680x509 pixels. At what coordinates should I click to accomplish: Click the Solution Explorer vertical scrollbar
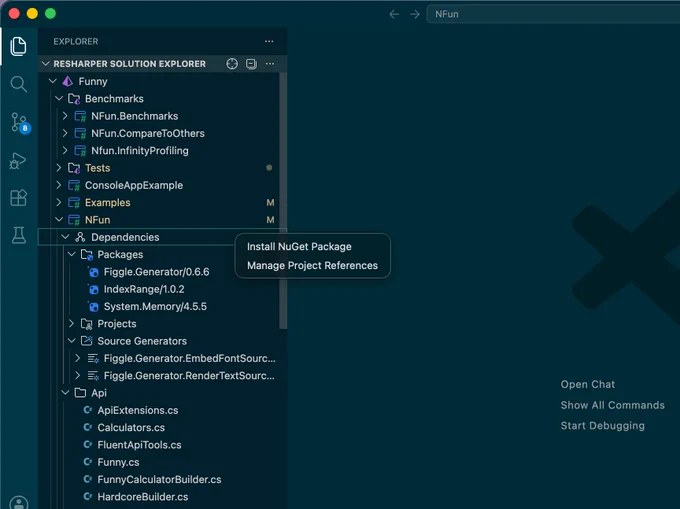(x=283, y=201)
